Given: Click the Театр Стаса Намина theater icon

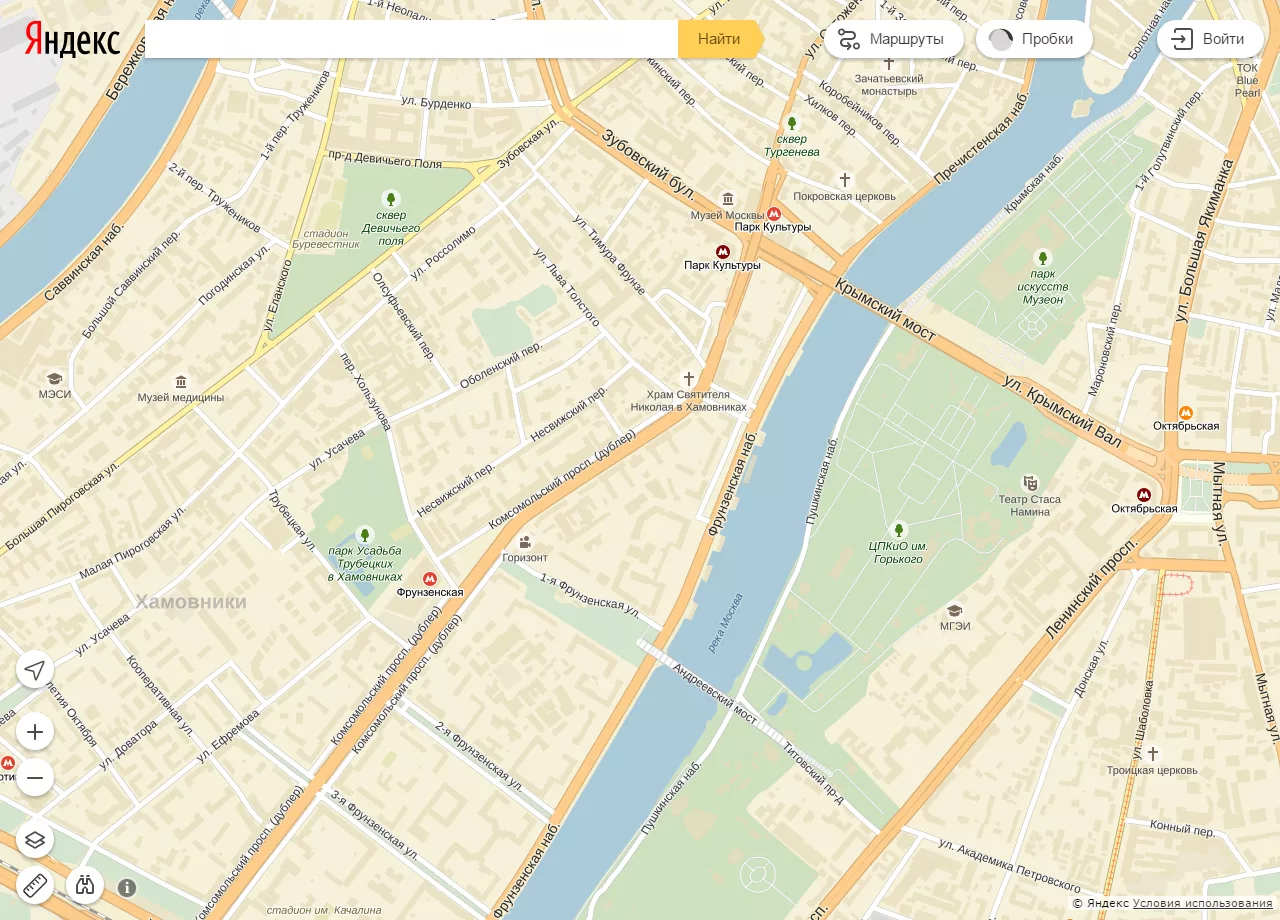Looking at the screenshot, I should pyautogui.click(x=1030, y=483).
